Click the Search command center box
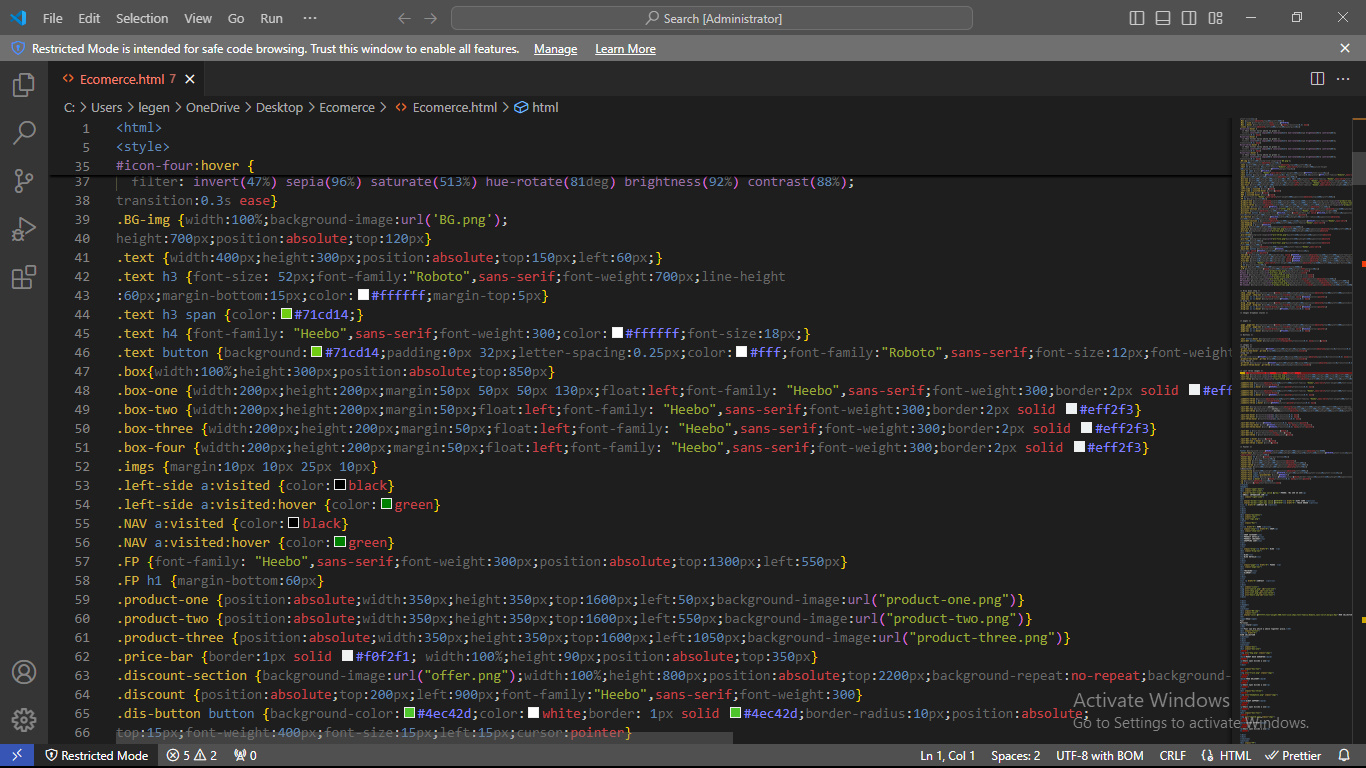The image size is (1366, 768). pos(711,18)
